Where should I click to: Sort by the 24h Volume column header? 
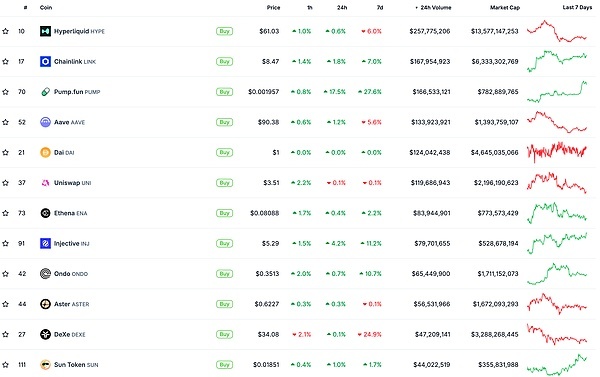click(433, 7)
